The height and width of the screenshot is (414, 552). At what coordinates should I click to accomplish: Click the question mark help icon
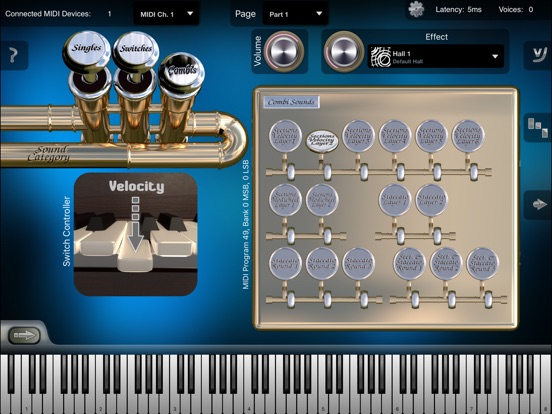click(13, 55)
